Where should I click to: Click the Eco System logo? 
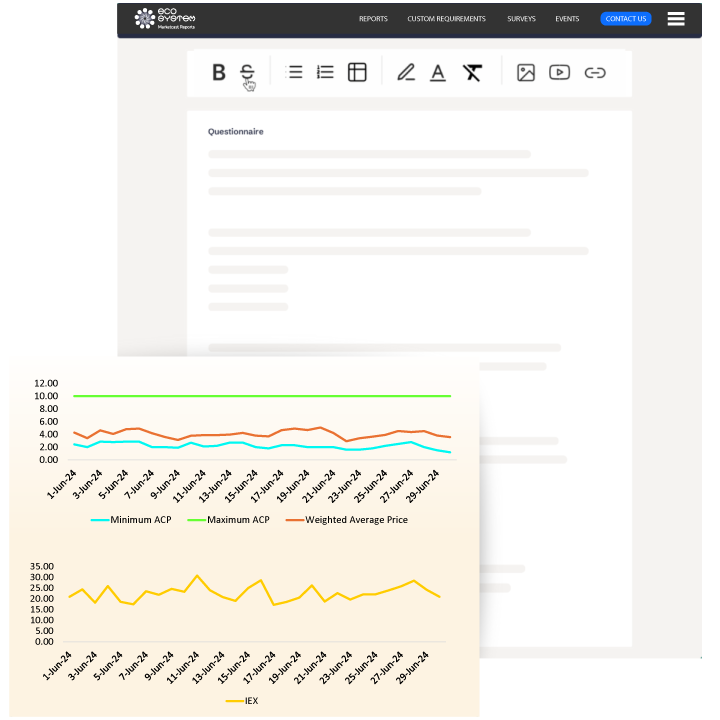[165, 18]
